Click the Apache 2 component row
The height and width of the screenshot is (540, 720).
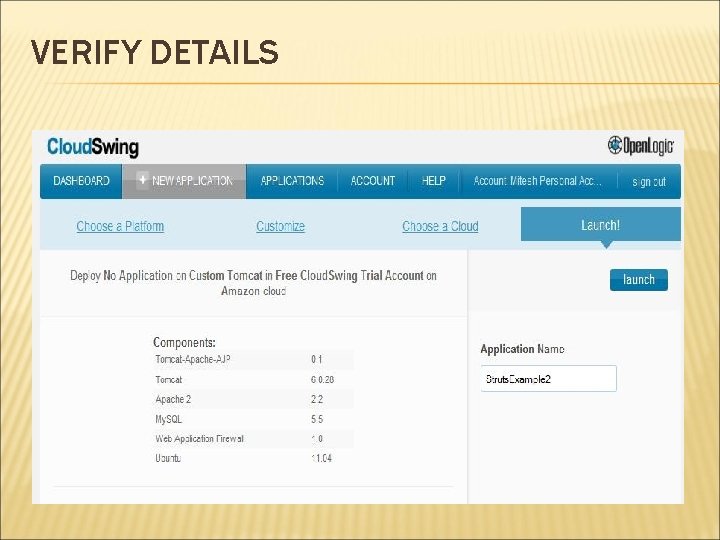(253, 399)
